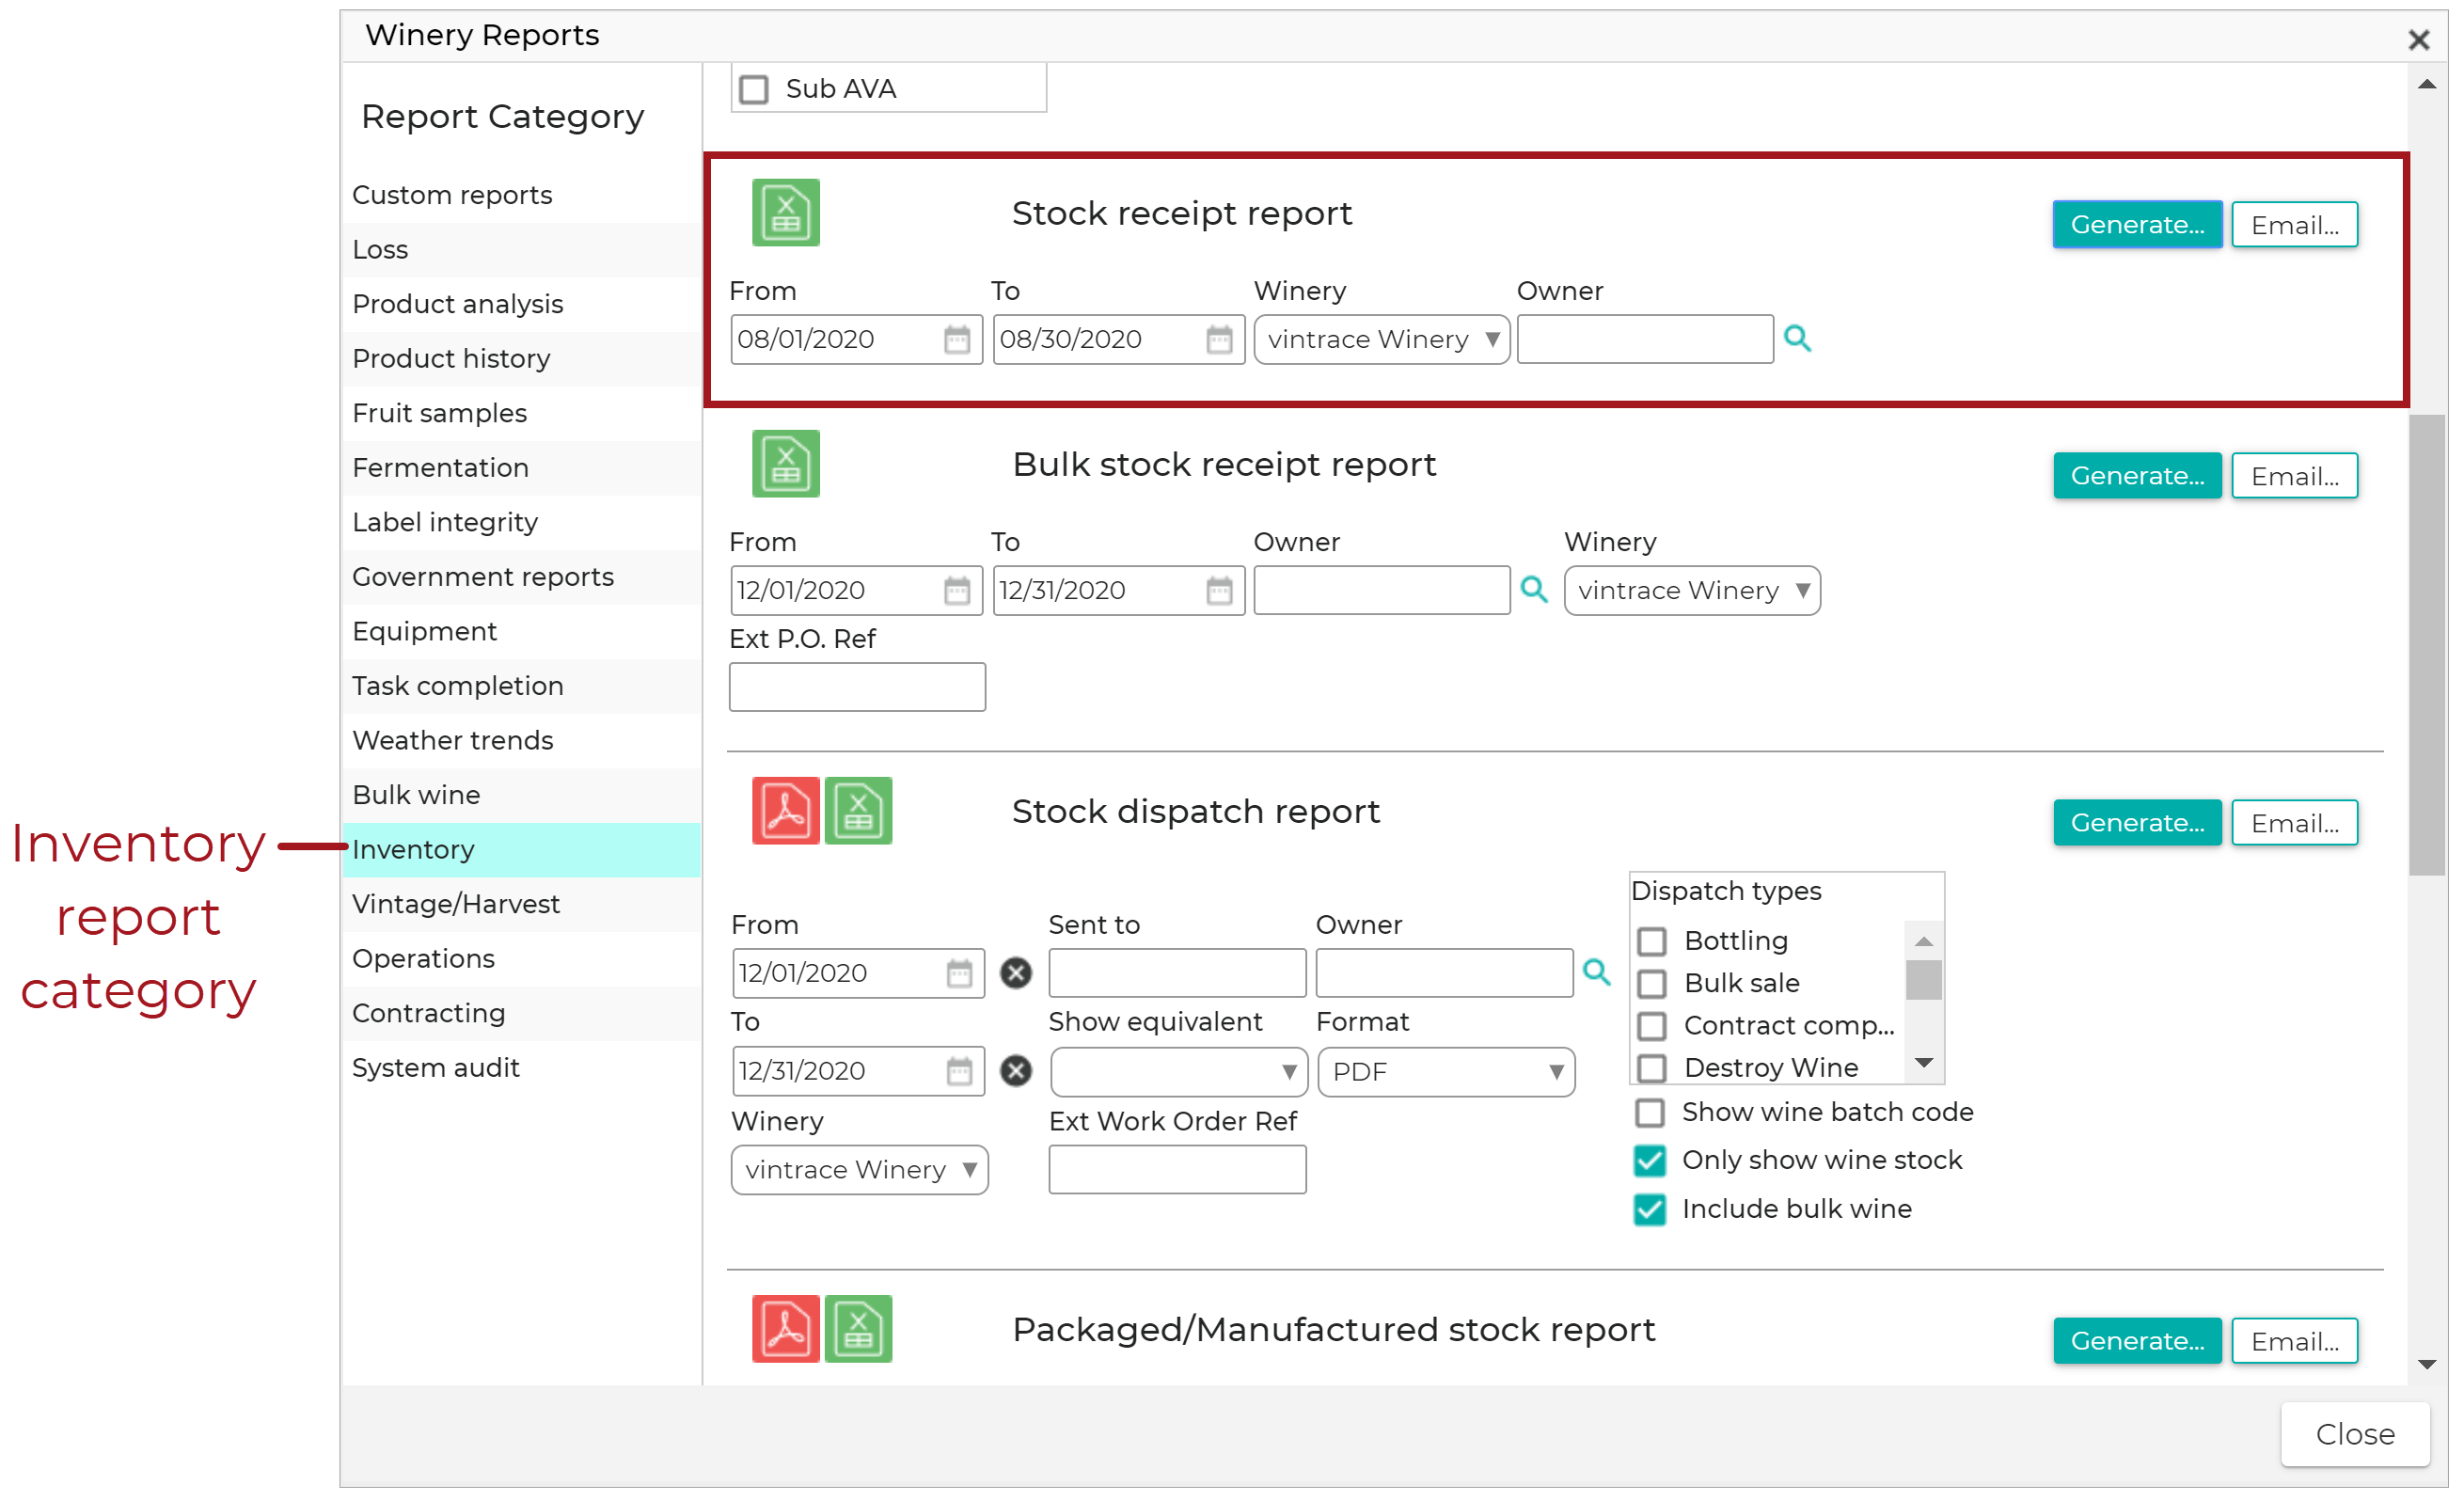Select Product analysis category
The width and height of the screenshot is (2464, 1501).
[522, 304]
